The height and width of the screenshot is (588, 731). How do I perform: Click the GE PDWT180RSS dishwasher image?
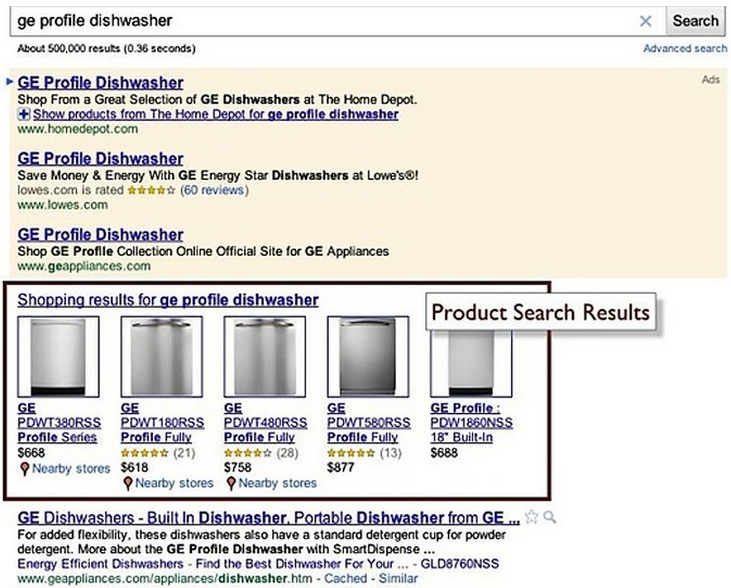pyautogui.click(x=162, y=357)
